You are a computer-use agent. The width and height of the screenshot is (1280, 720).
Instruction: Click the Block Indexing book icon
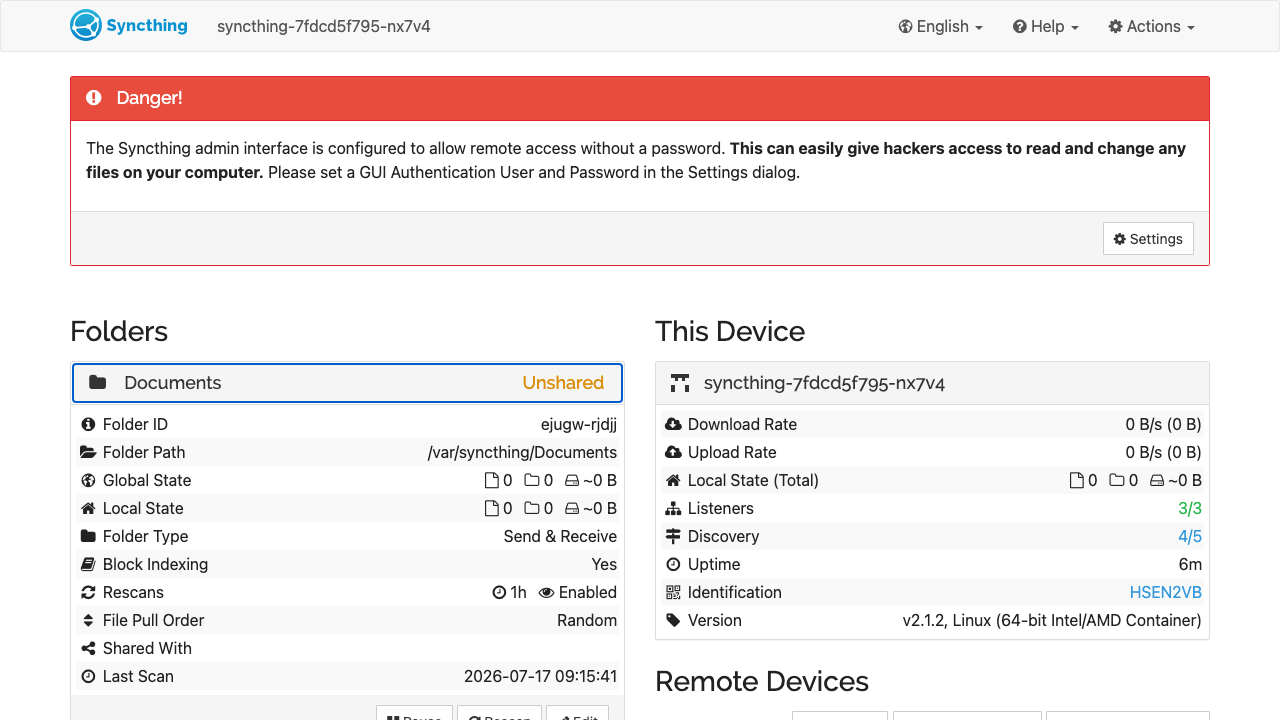point(88,564)
